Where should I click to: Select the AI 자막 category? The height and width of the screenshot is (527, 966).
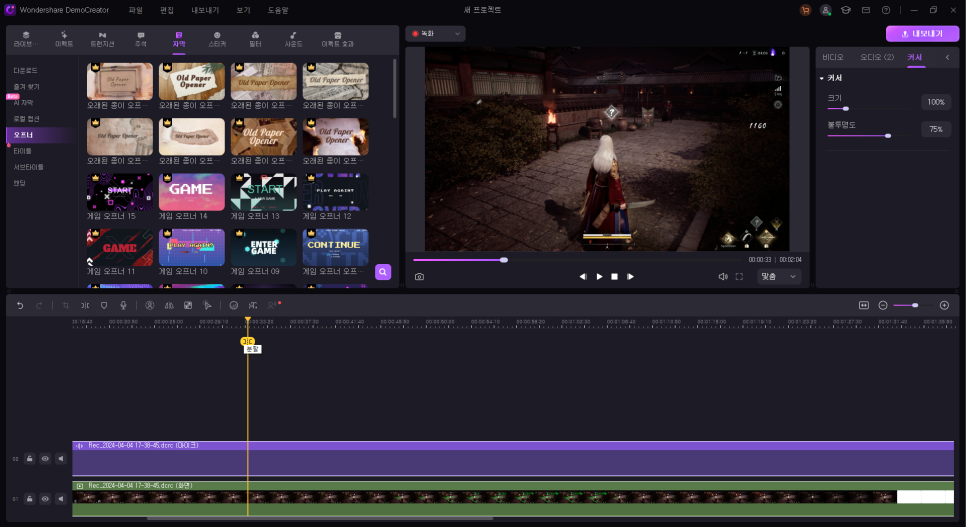coord(23,102)
